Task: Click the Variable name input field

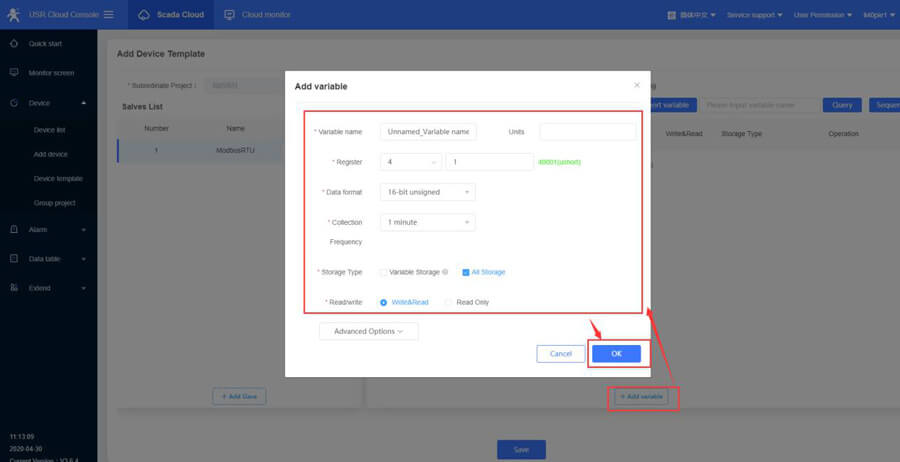Action: pos(428,132)
